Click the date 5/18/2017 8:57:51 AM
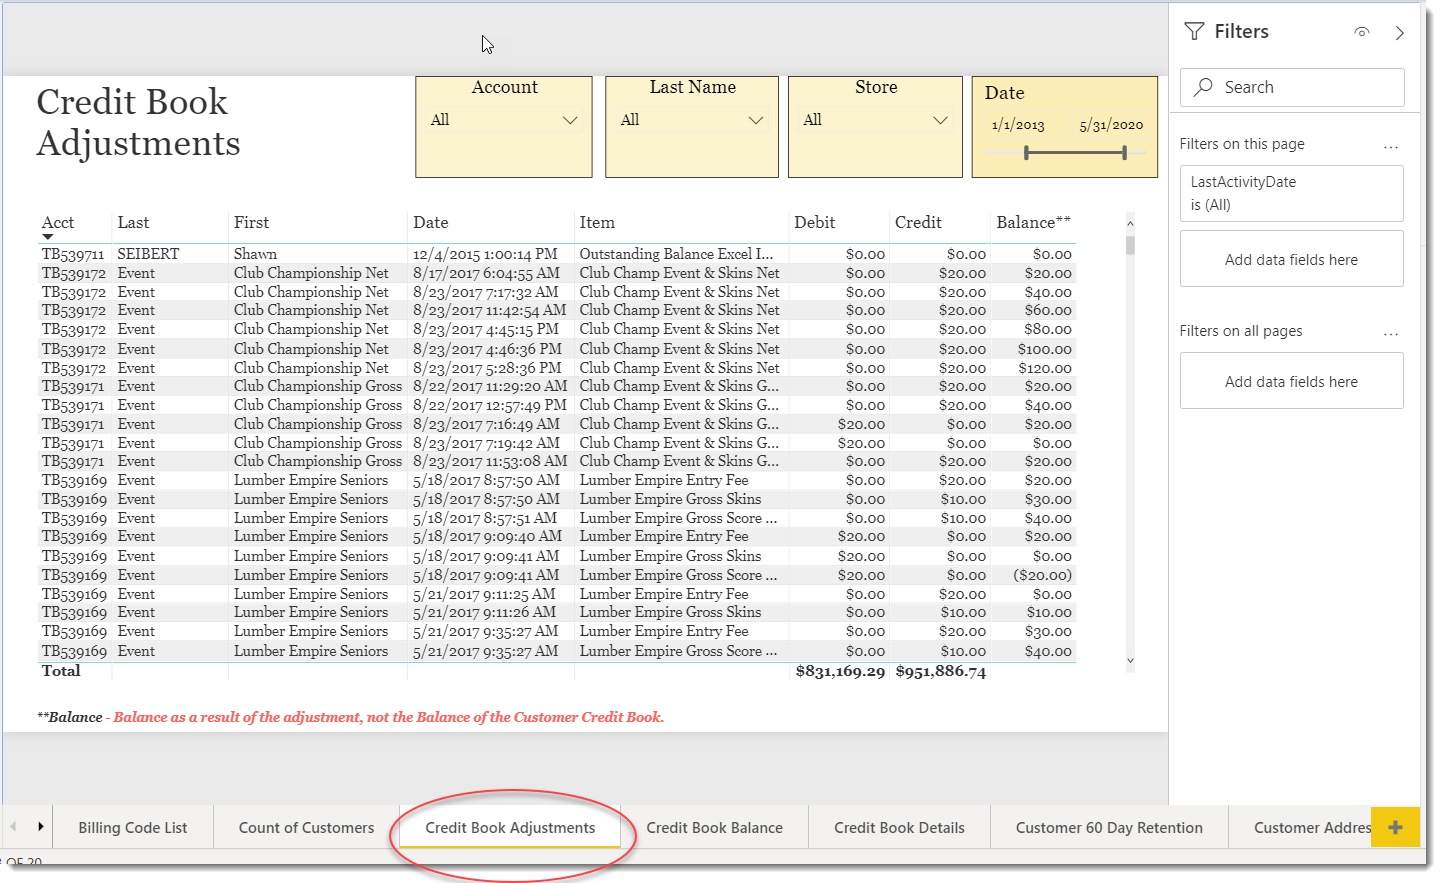 coord(485,518)
